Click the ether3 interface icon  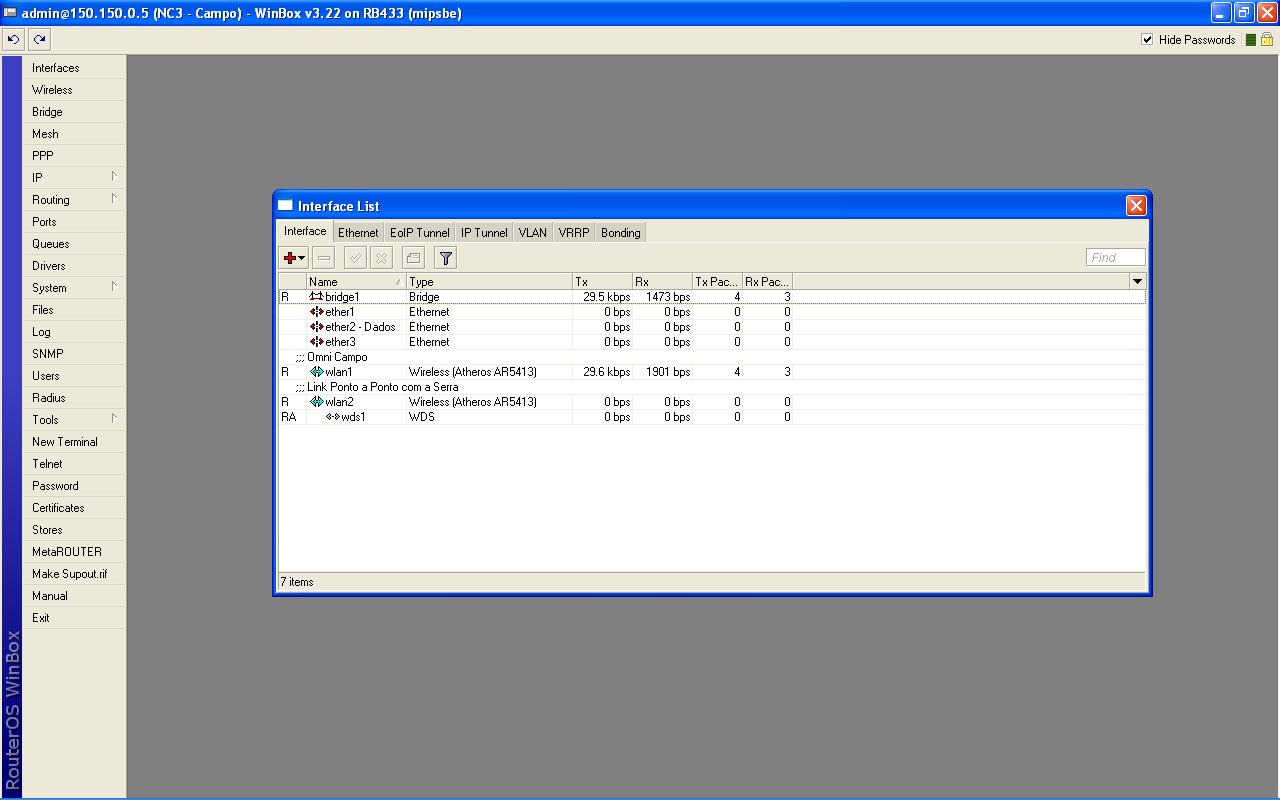click(x=316, y=342)
